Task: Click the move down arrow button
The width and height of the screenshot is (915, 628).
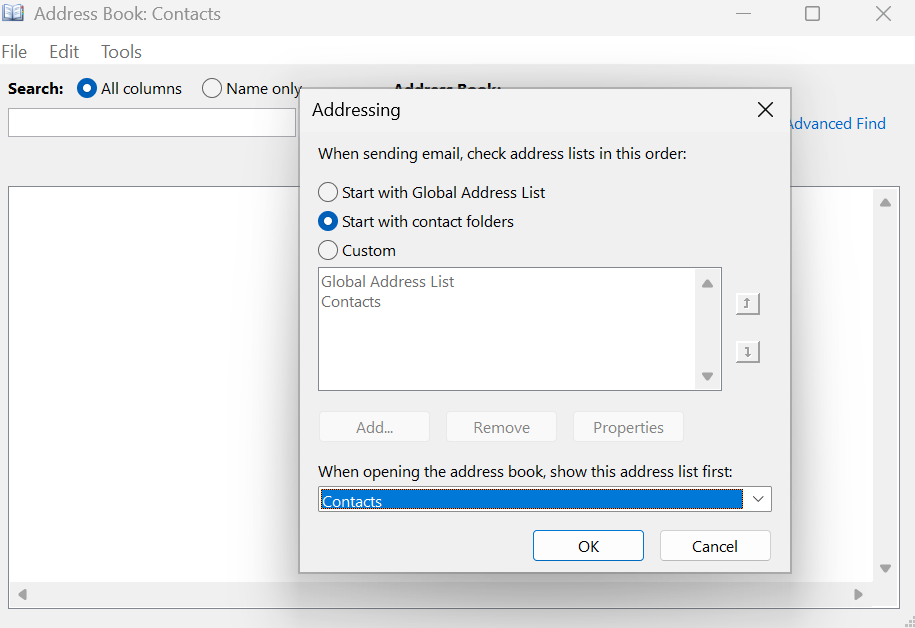Action: tap(748, 352)
